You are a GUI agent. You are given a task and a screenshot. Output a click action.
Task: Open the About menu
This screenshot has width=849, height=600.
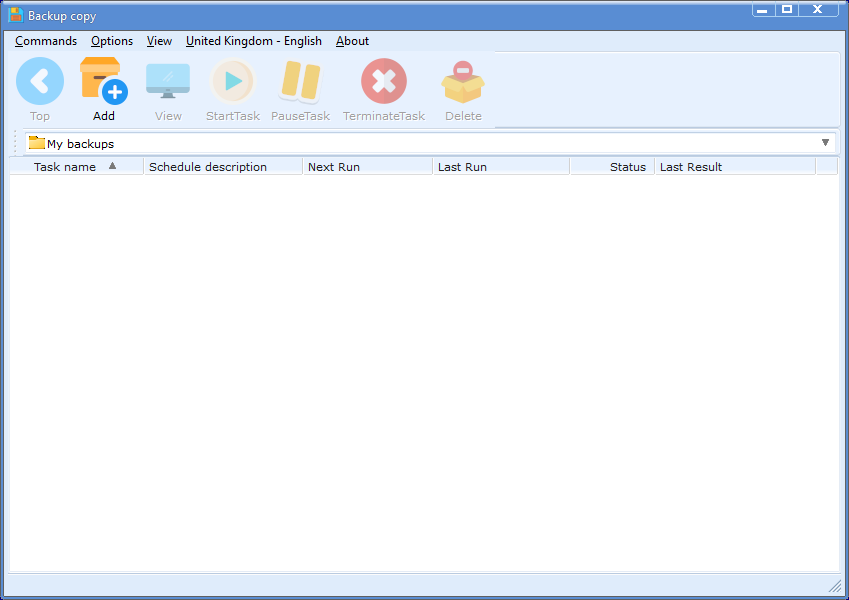(x=352, y=41)
